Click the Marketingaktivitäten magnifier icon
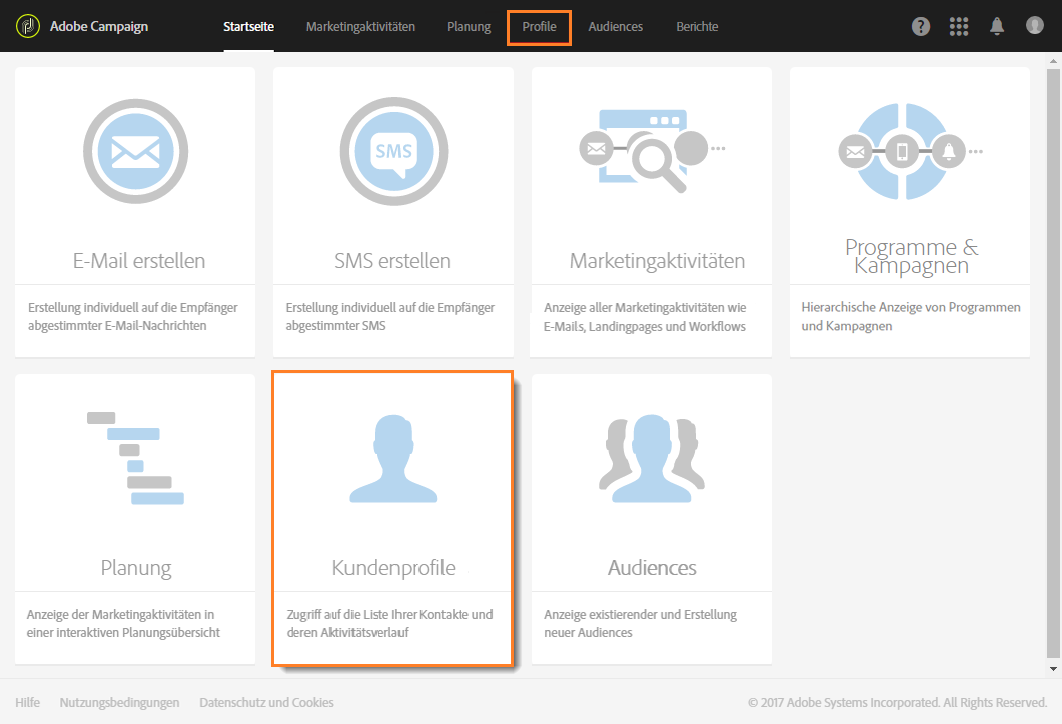This screenshot has width=1062, height=724. coord(652,150)
